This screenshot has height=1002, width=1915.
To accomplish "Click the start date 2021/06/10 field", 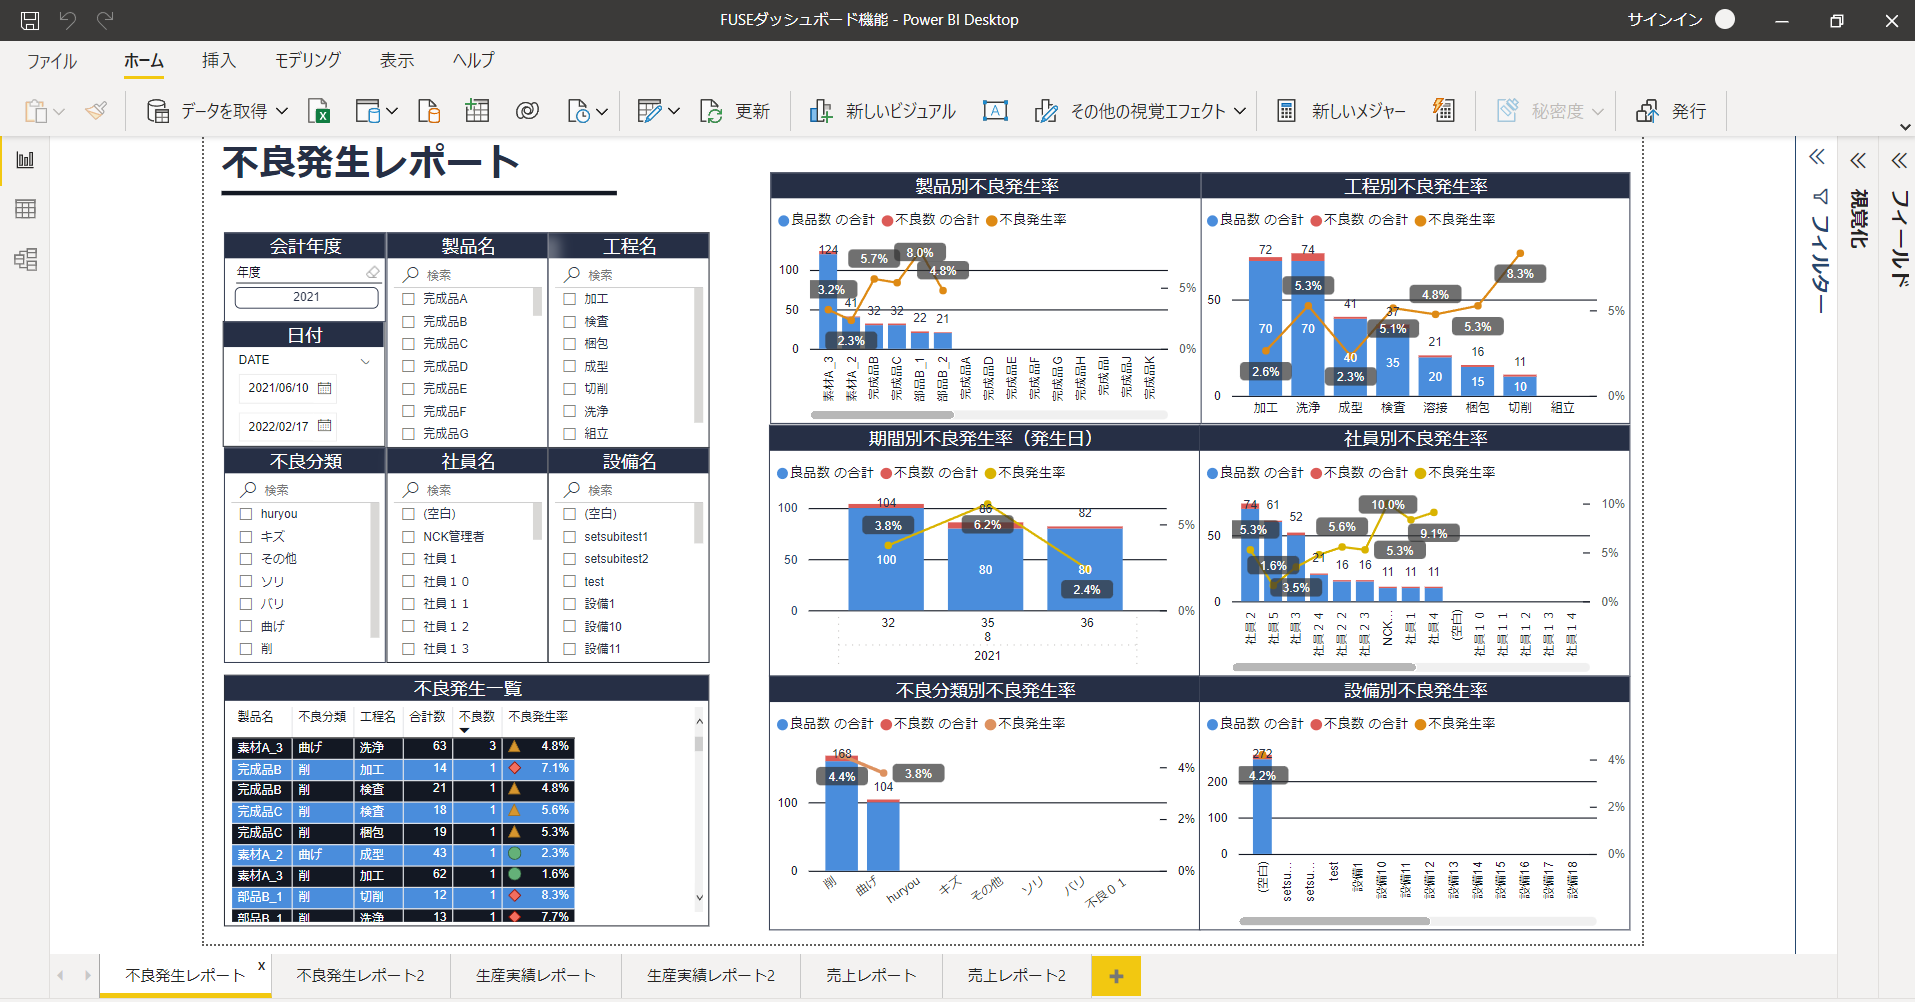I will tap(279, 388).
